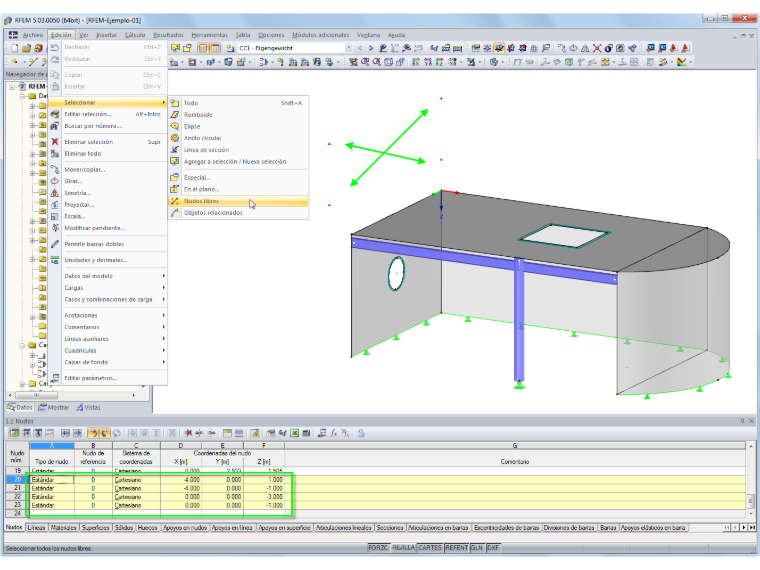Click the 'Eliminar selección' red X icon
The width and height of the screenshot is (760, 570).
pos(55,142)
